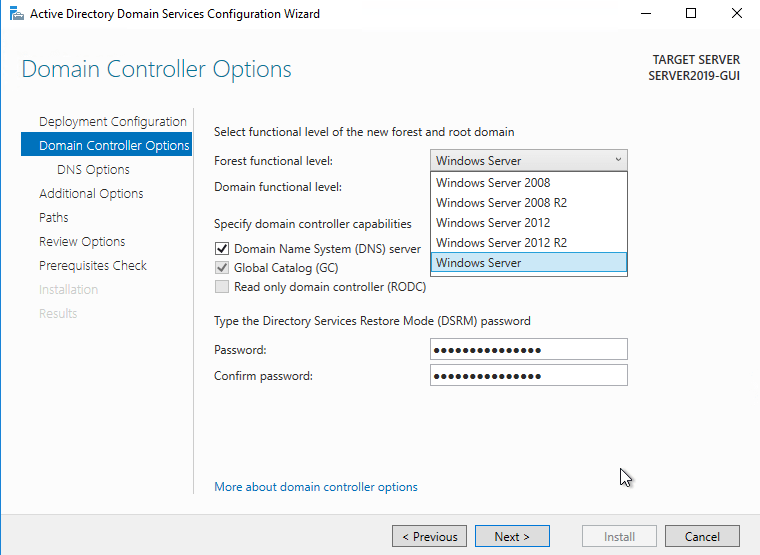Go to Review Options step
The image size is (760, 555).
tap(82, 241)
